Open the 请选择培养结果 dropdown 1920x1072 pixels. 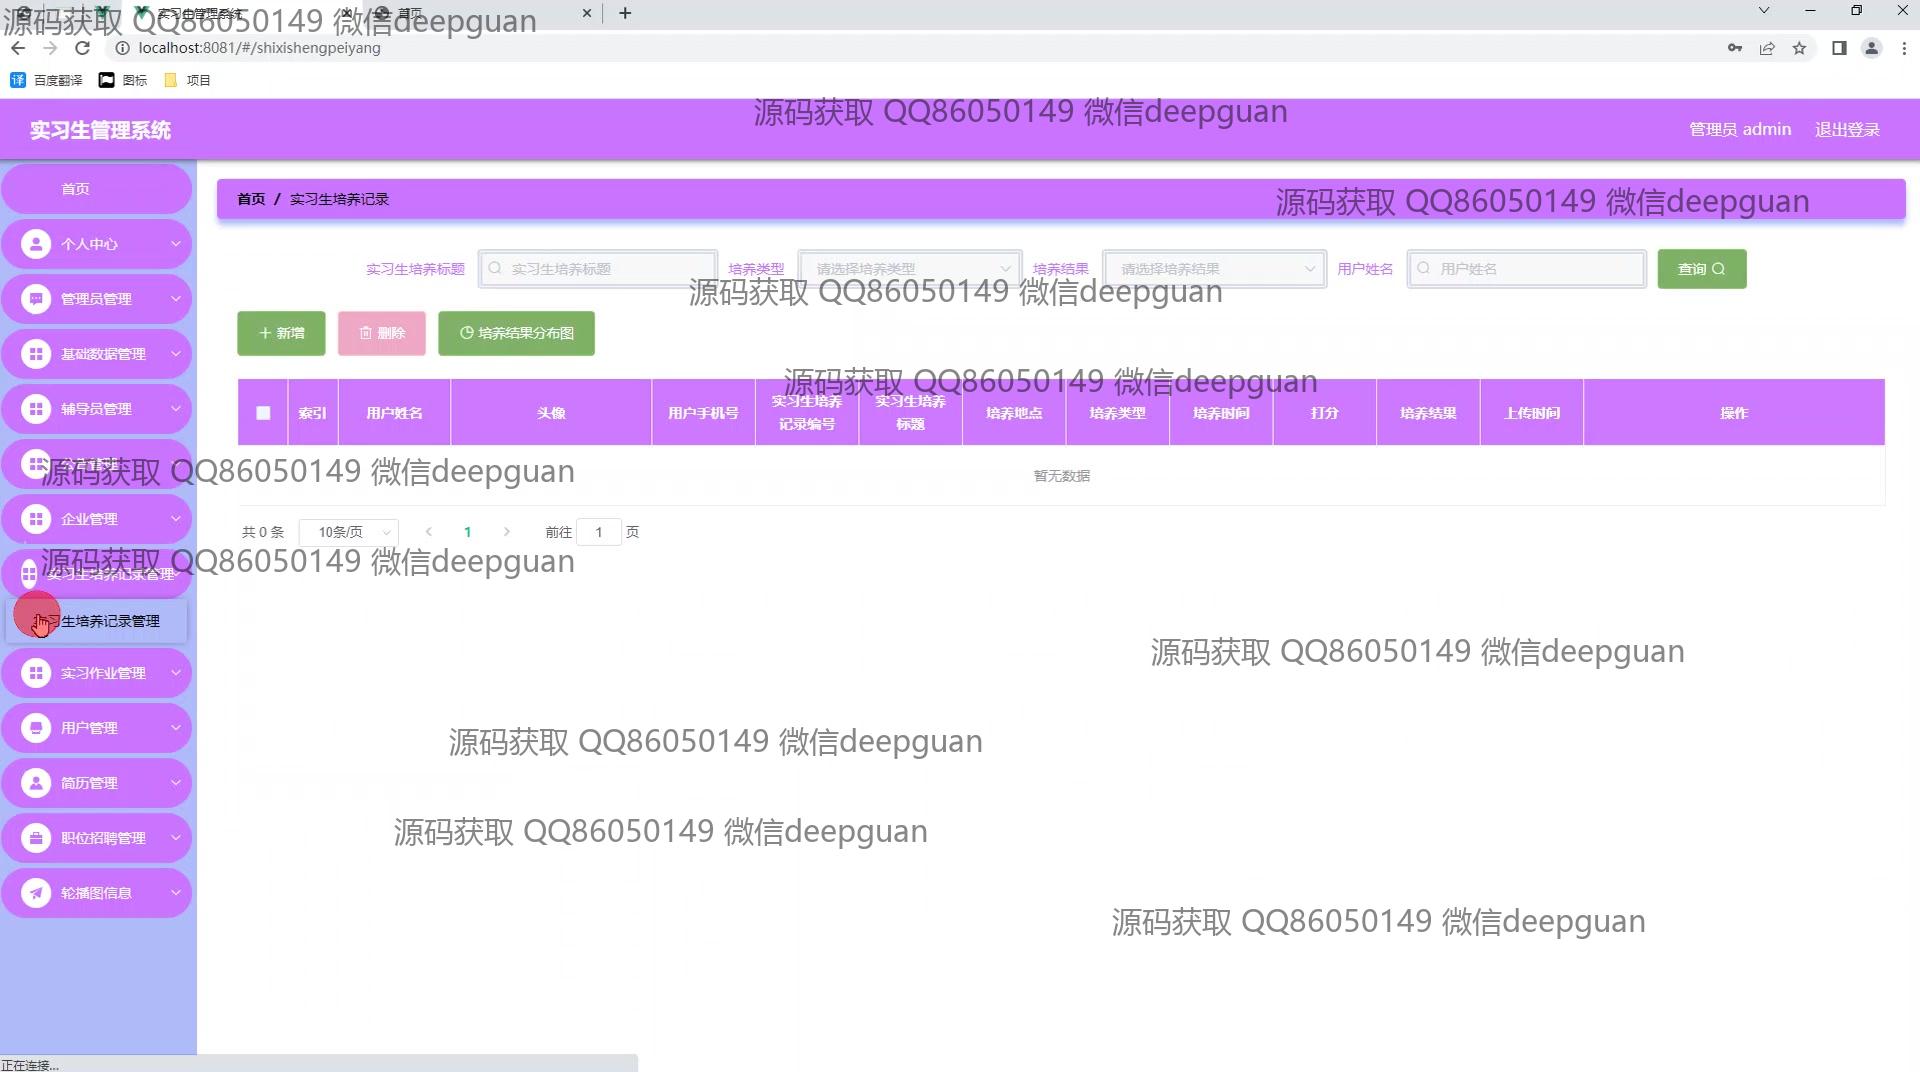coord(1215,269)
